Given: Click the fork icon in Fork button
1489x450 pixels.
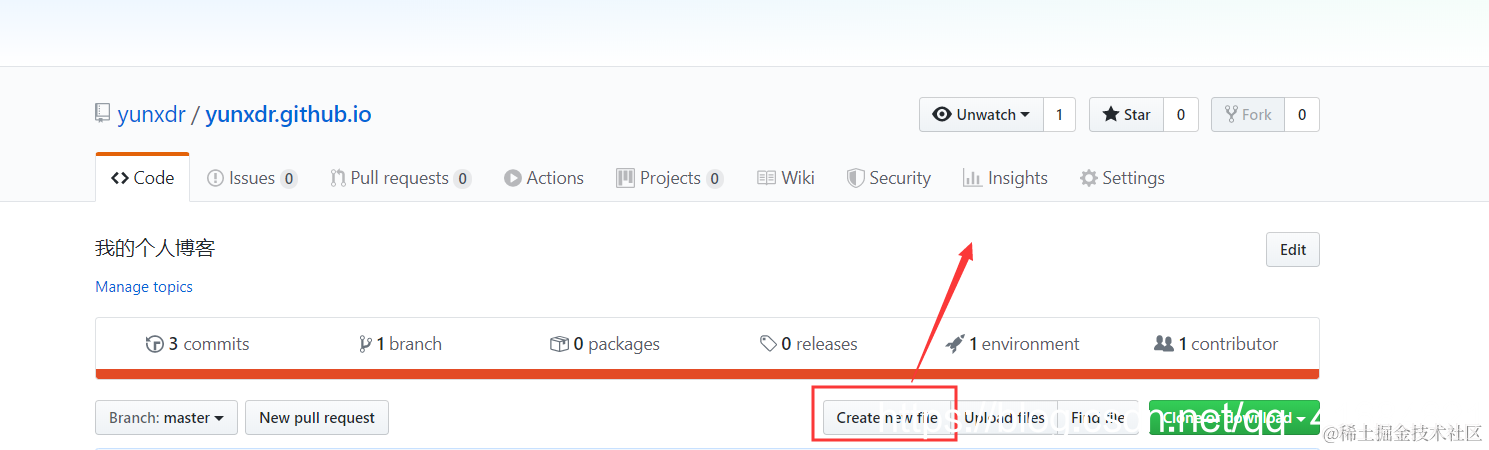Looking at the screenshot, I should (1231, 115).
